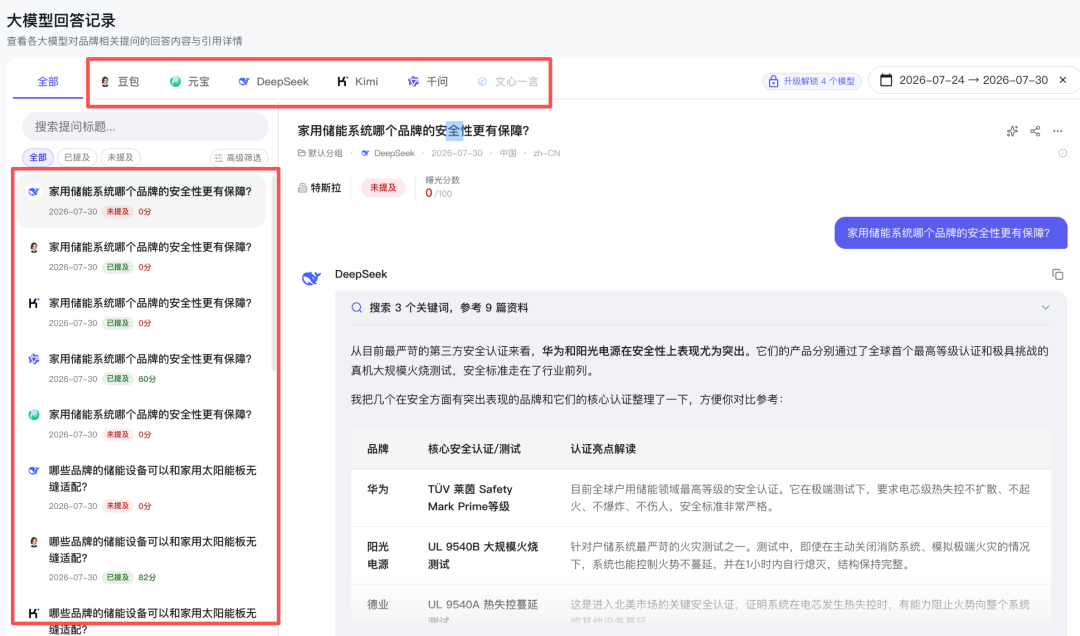
Task: Click the 德业 table cell
Action: (377, 604)
